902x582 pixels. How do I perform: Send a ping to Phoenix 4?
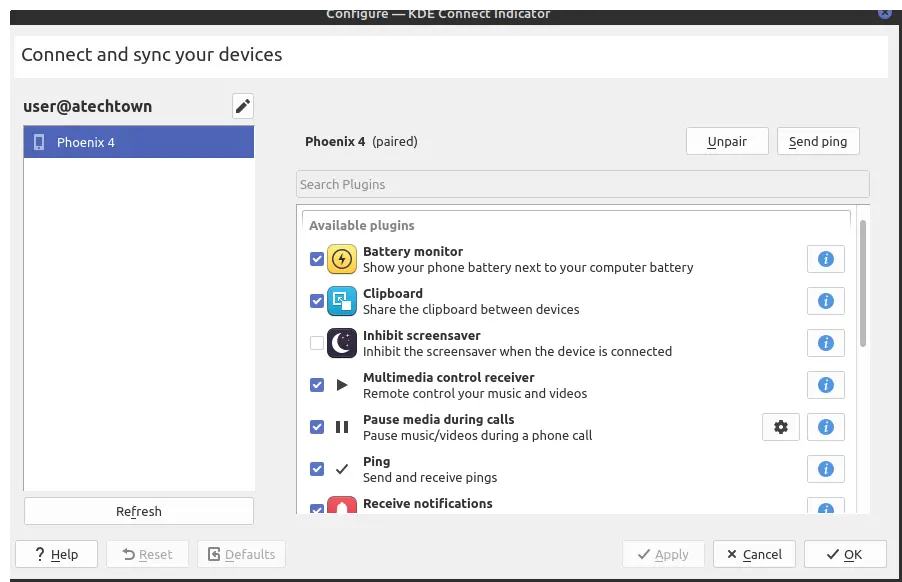tap(818, 141)
